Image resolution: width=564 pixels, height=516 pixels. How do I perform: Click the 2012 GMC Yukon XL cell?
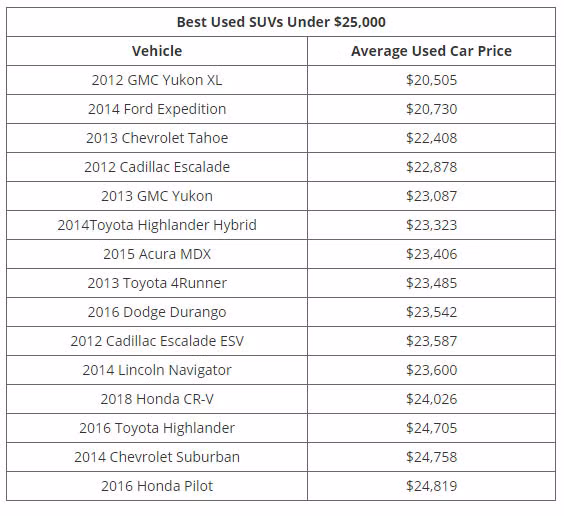click(x=157, y=80)
